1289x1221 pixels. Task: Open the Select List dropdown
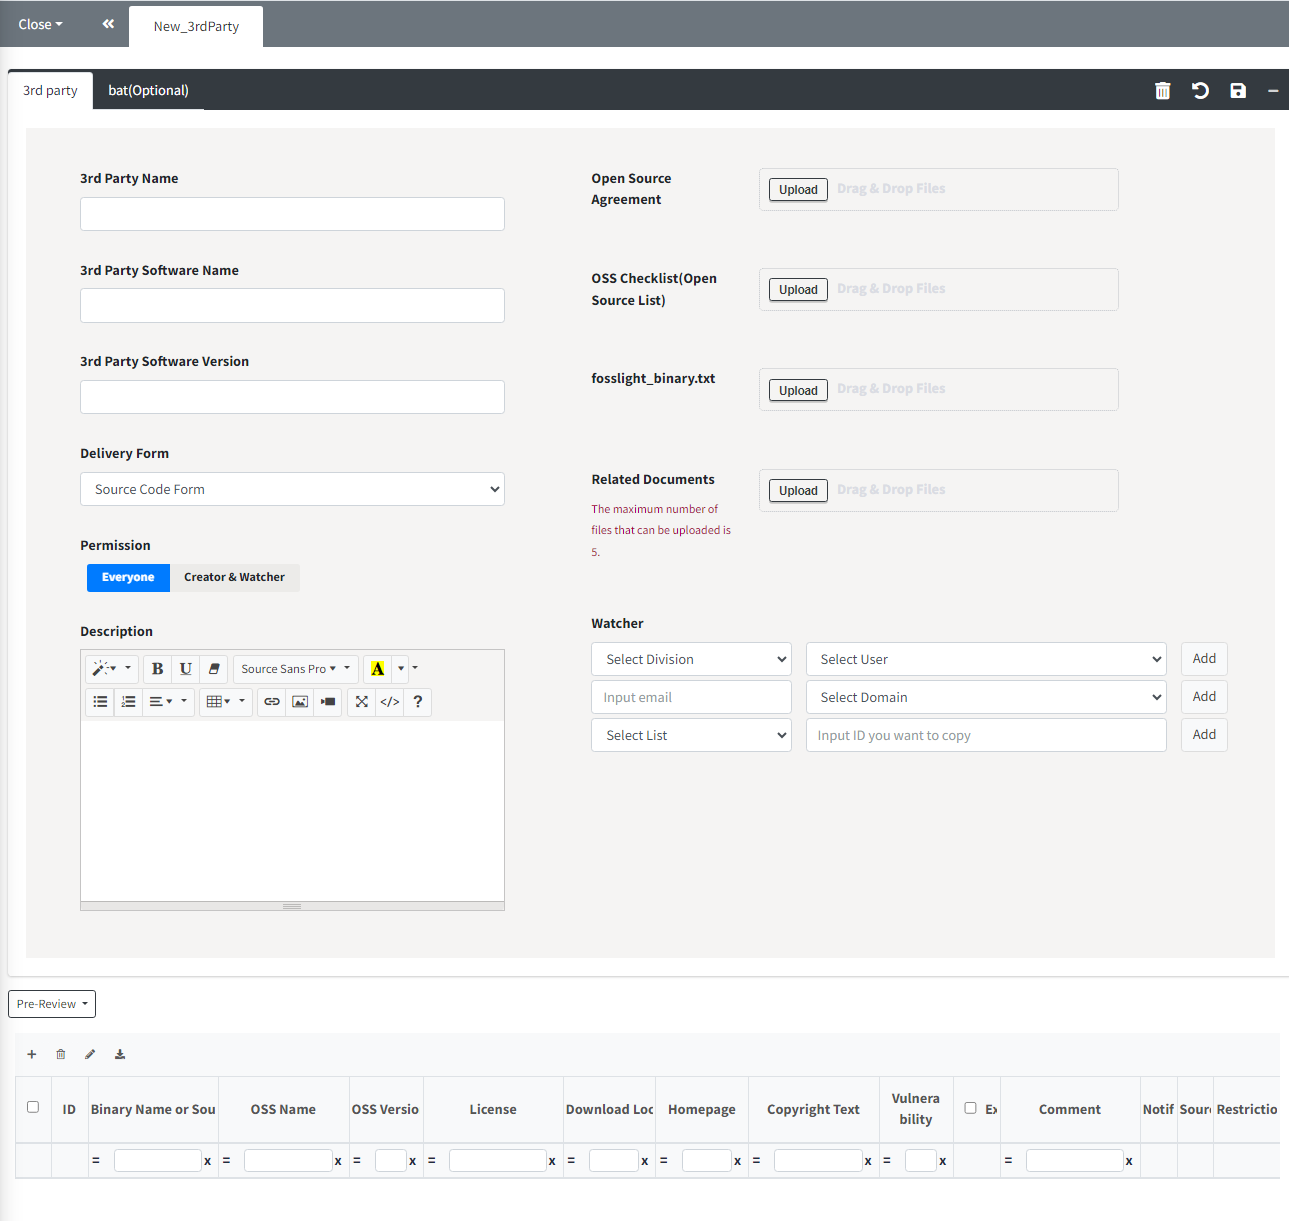[691, 735]
